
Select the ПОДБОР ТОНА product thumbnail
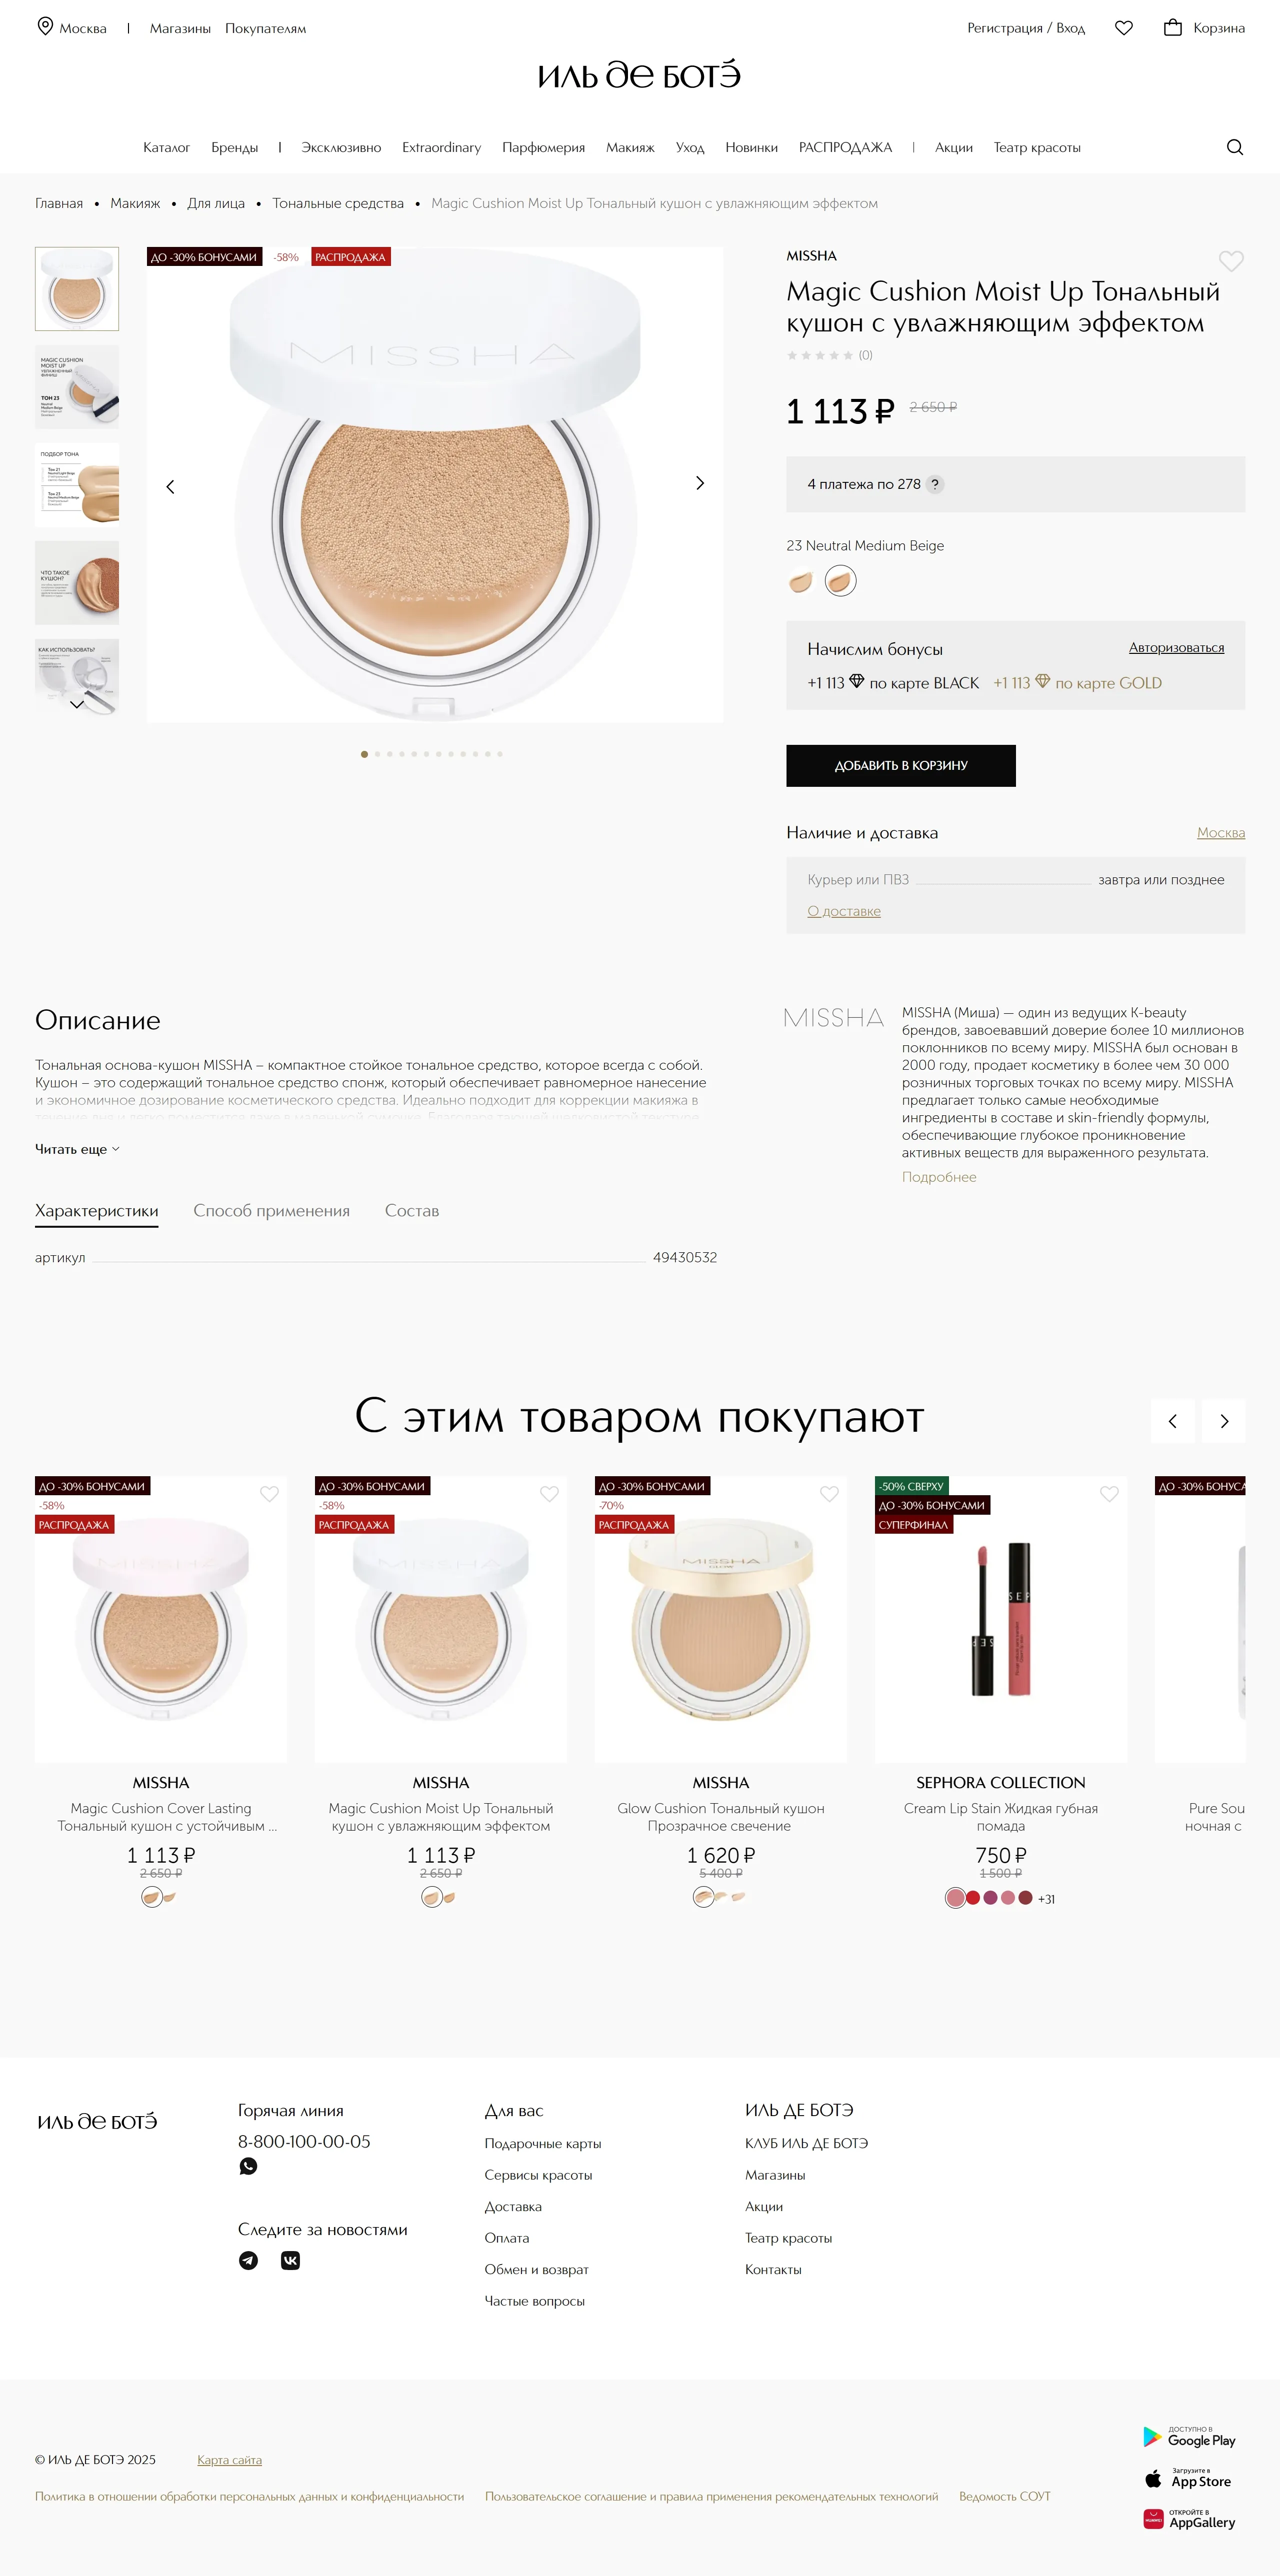77,485
